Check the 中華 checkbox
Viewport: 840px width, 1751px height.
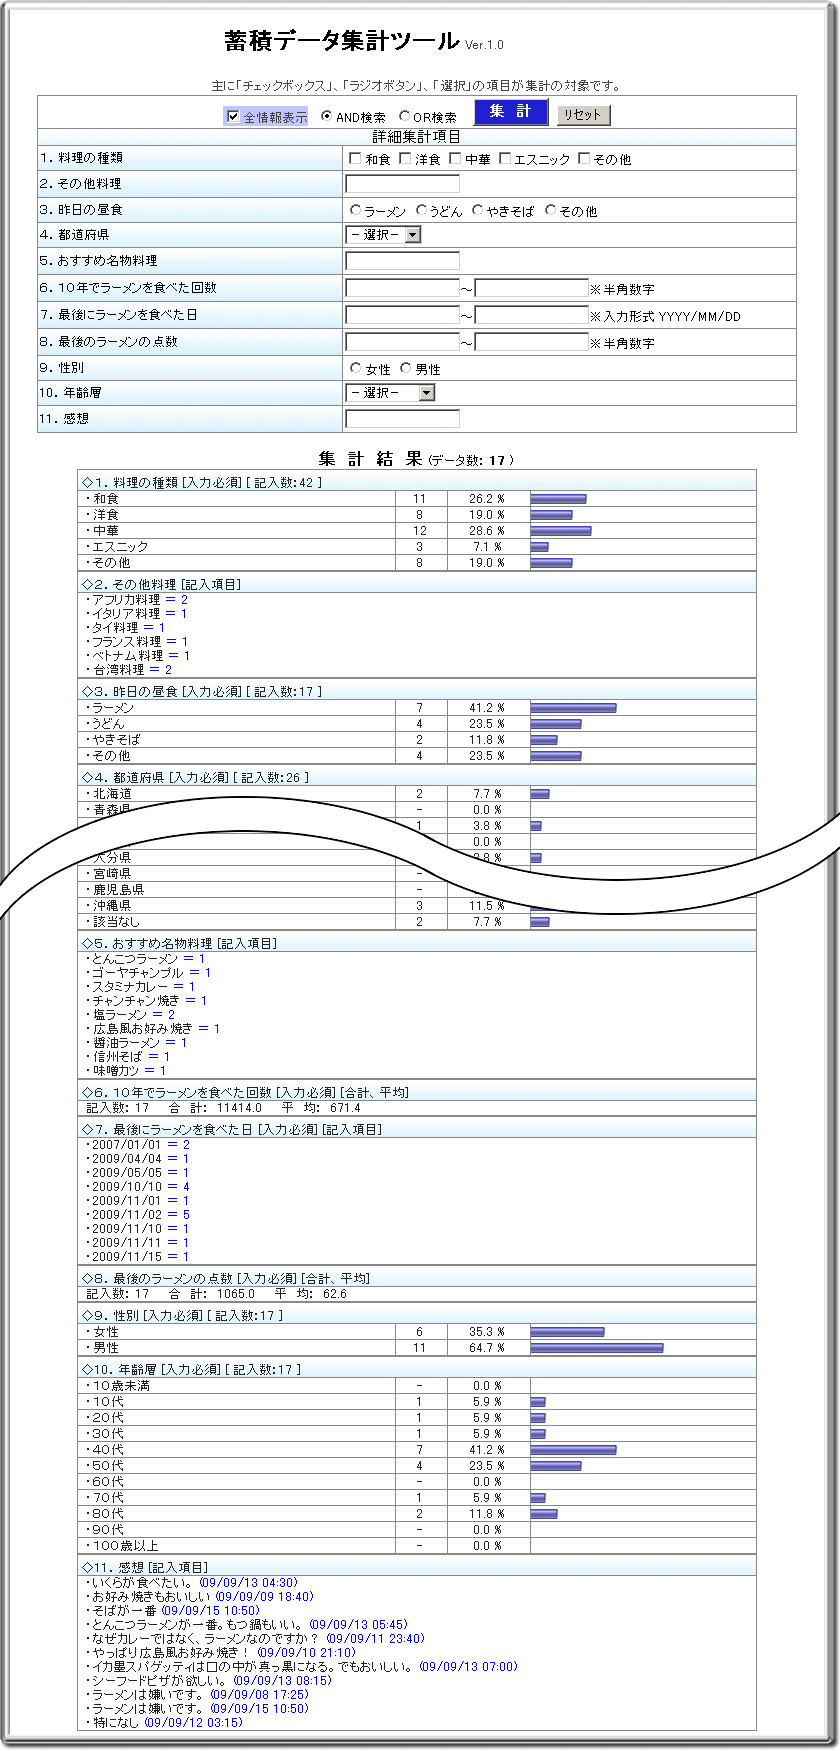(x=455, y=158)
